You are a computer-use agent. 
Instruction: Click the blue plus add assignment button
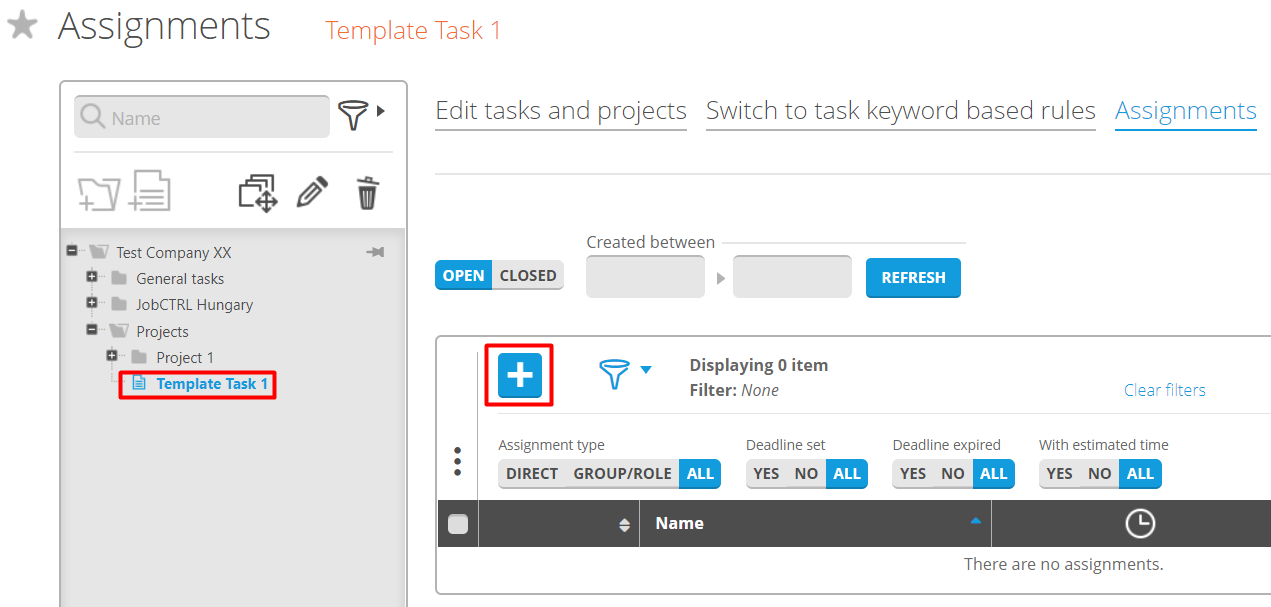[x=520, y=376]
